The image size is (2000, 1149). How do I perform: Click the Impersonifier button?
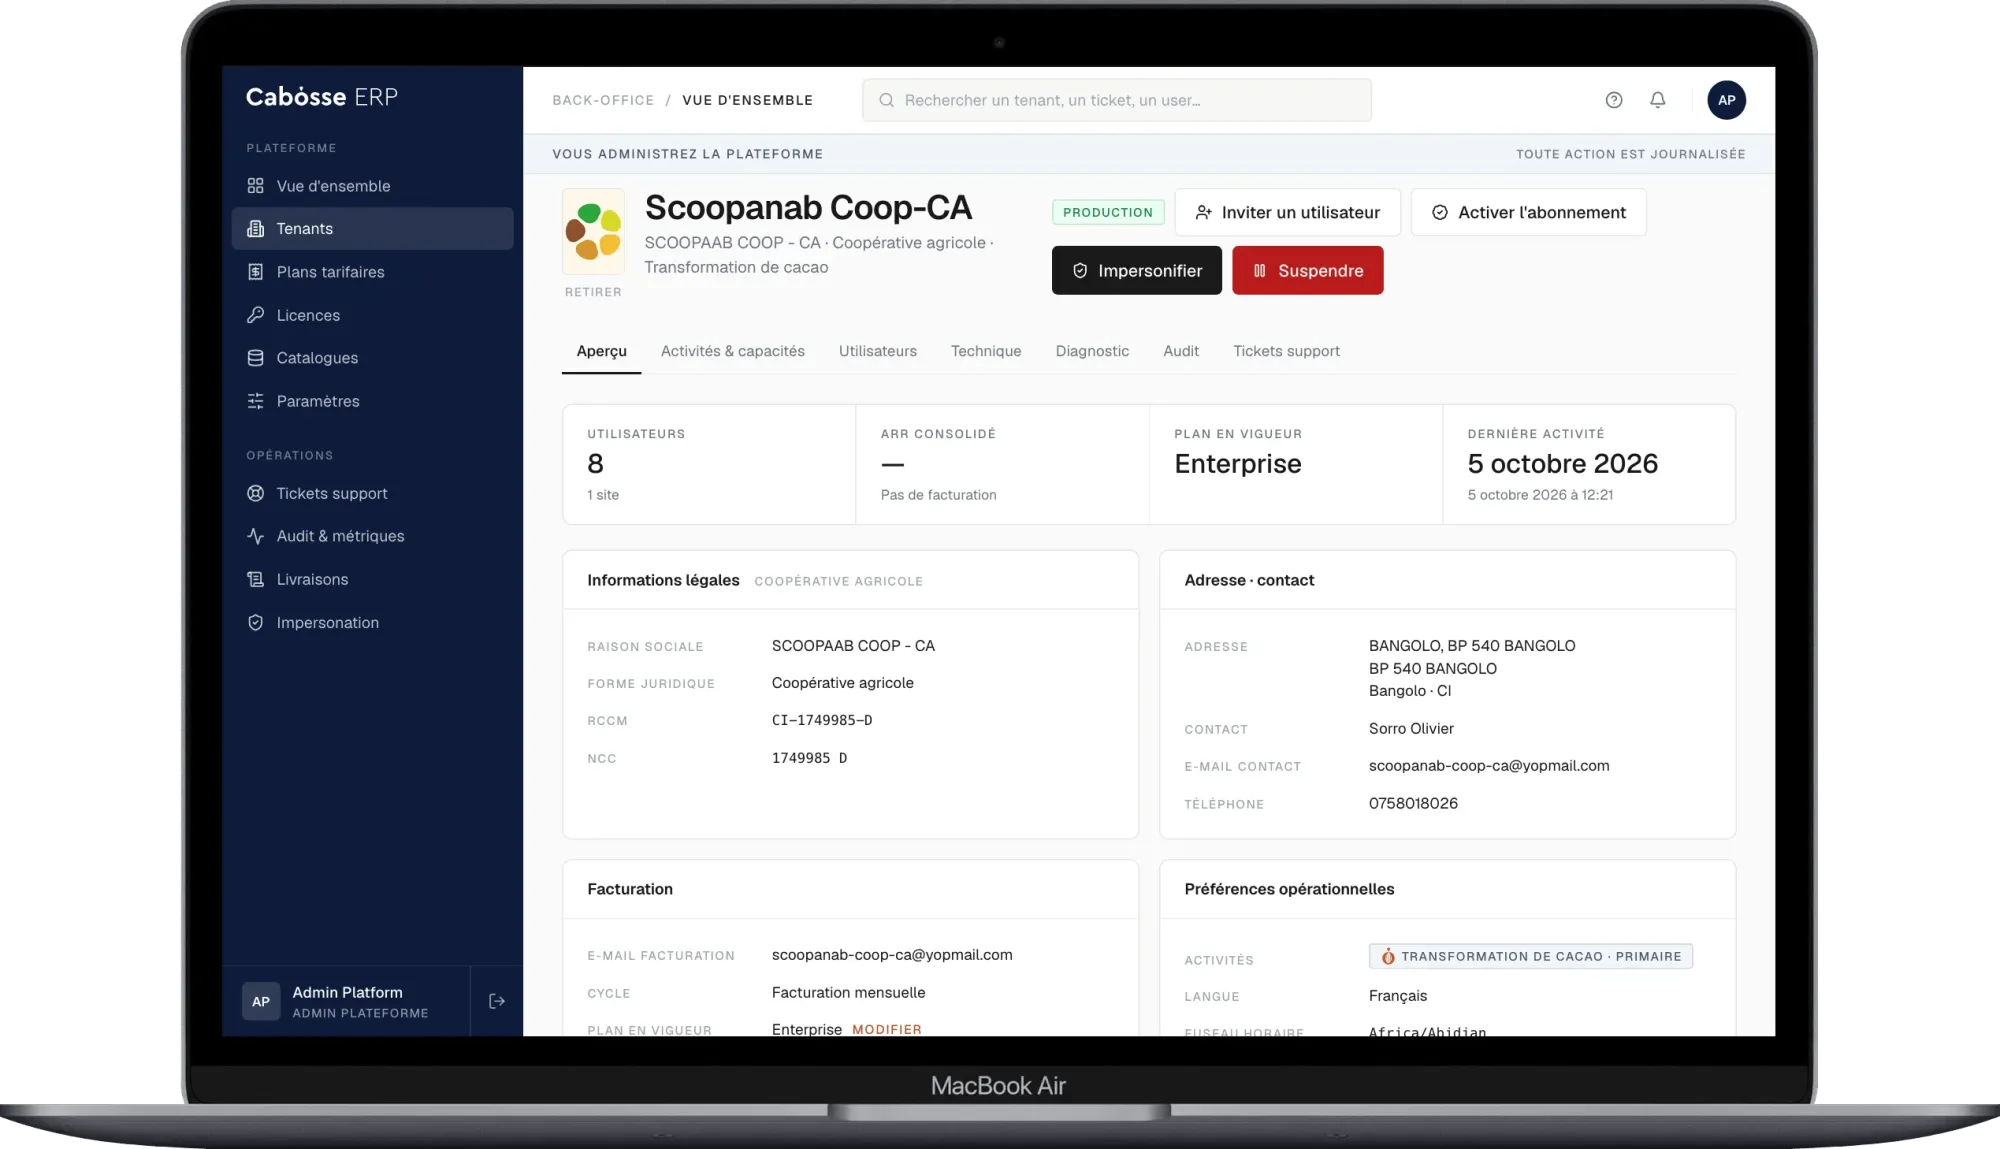point(1137,270)
